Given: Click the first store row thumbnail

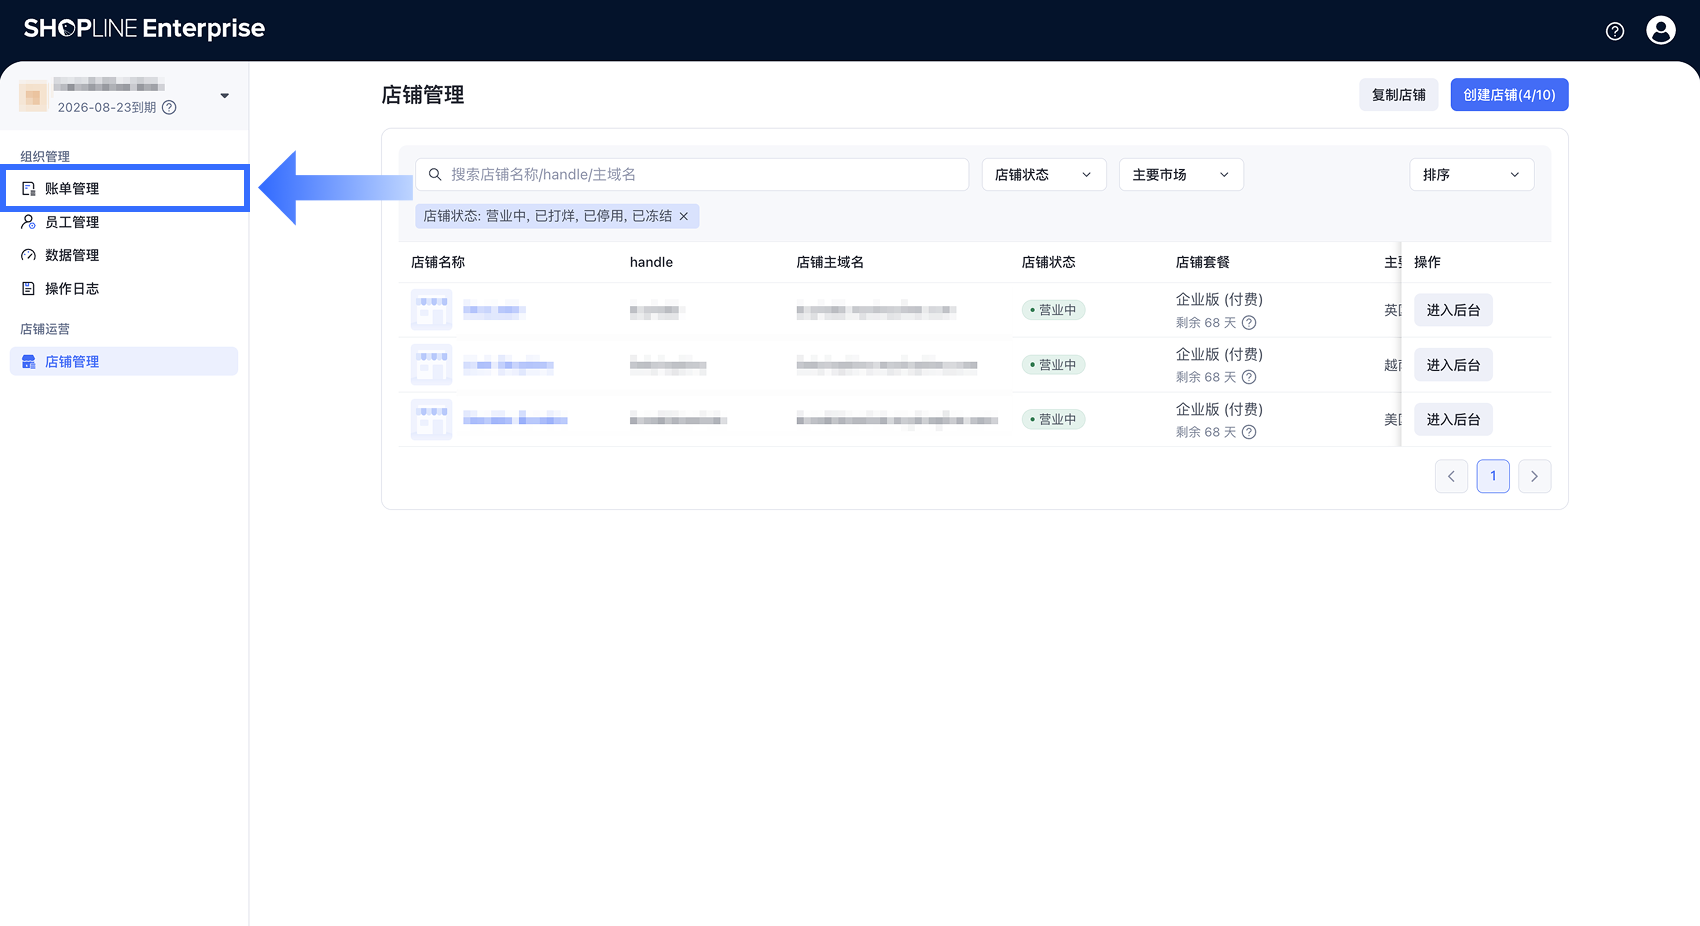Looking at the screenshot, I should pos(432,310).
